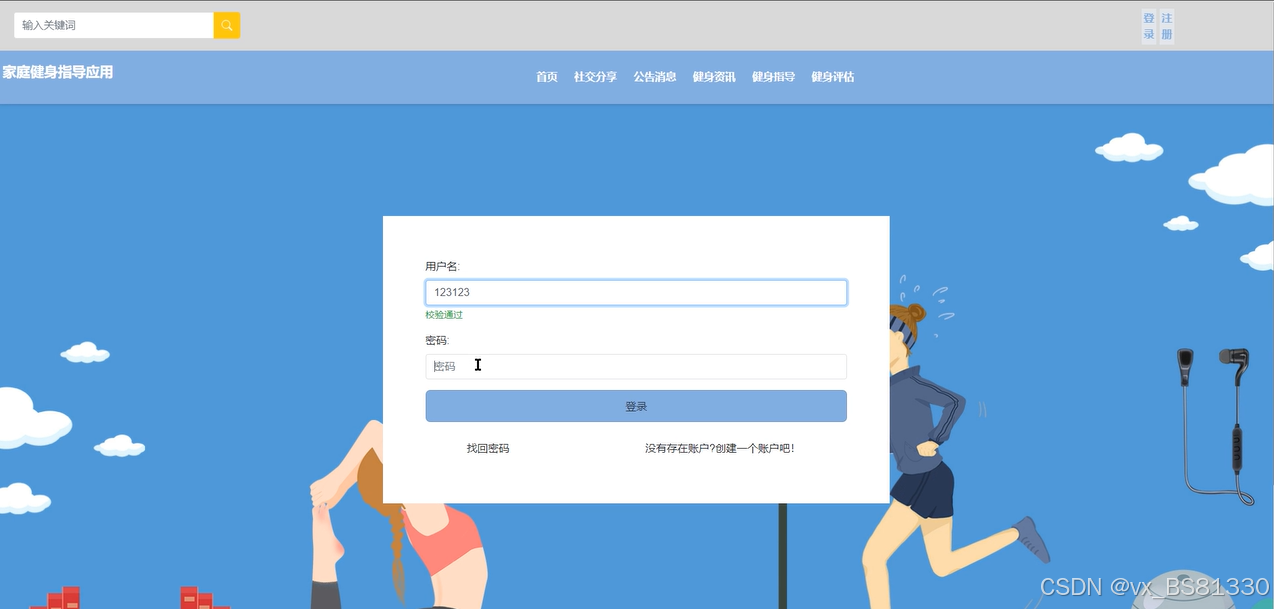Click the 密码: label above the field
Viewport: 1274px width, 609px height.
coord(437,341)
